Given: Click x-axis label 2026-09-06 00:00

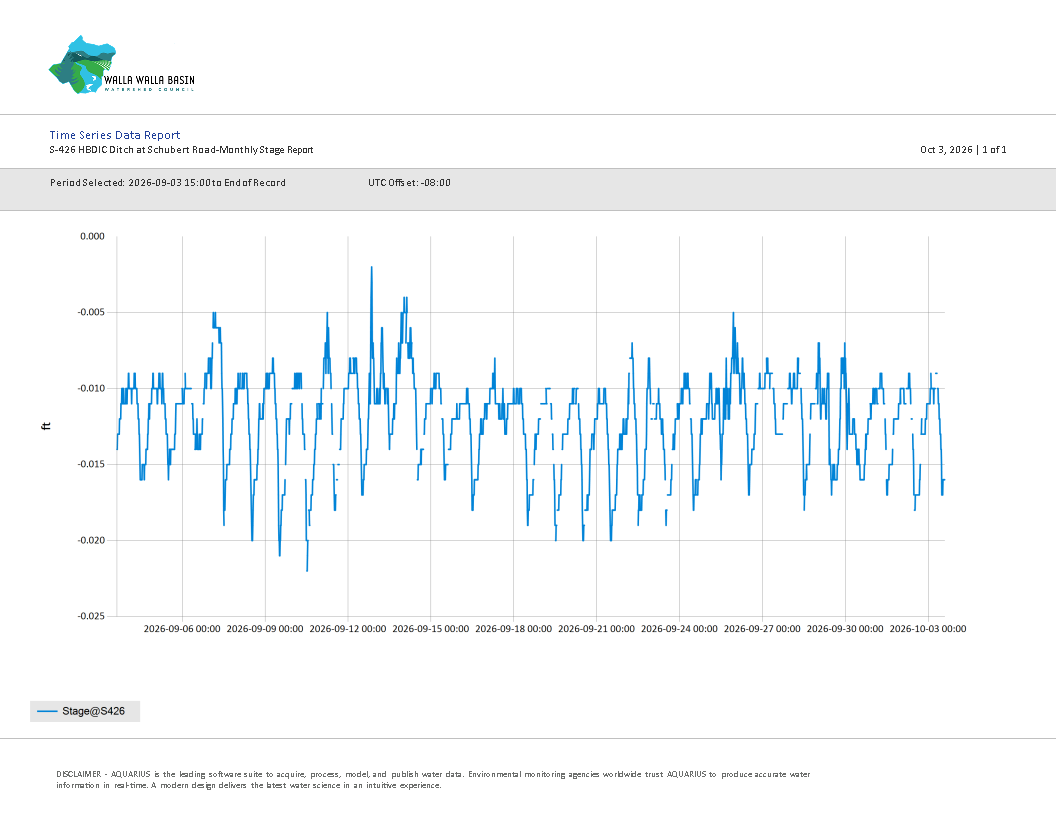Looking at the screenshot, I should (182, 629).
